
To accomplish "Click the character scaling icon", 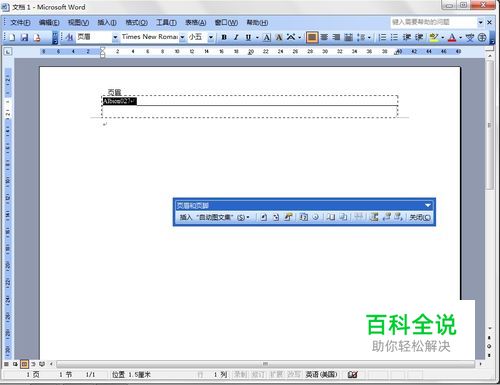I will [x=291, y=37].
